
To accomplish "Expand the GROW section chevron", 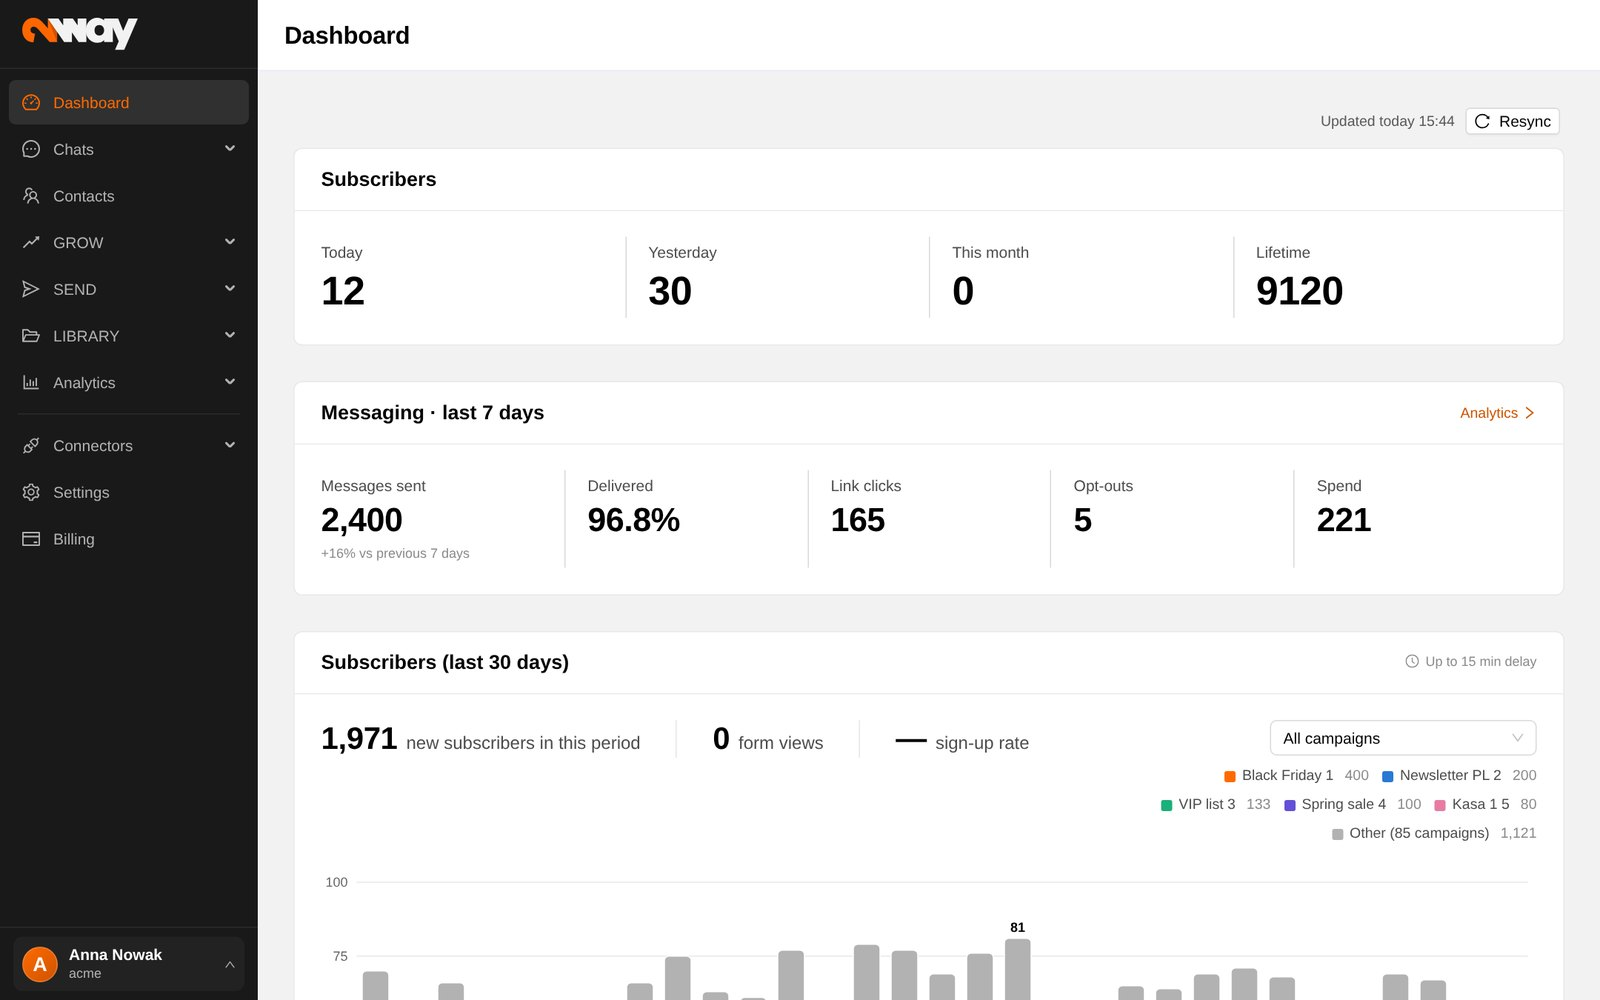I will [230, 242].
